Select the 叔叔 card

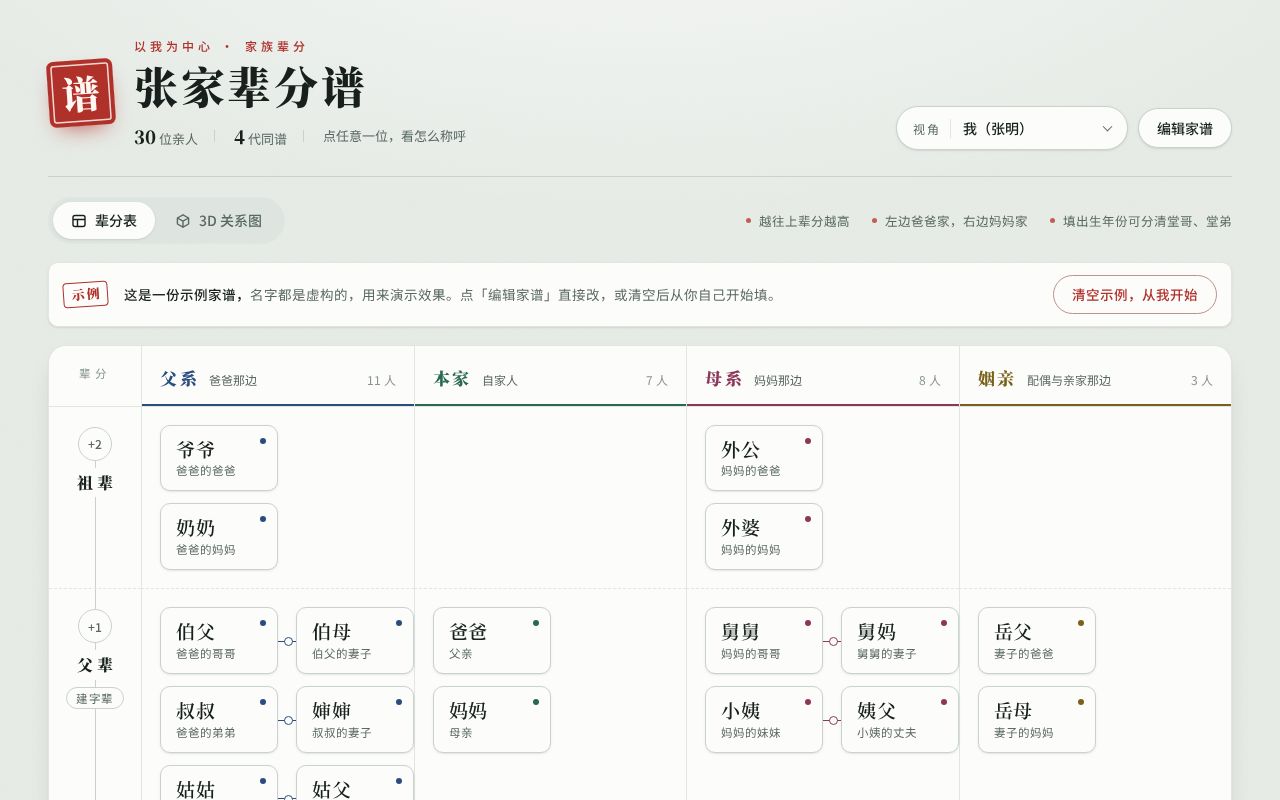(x=219, y=720)
